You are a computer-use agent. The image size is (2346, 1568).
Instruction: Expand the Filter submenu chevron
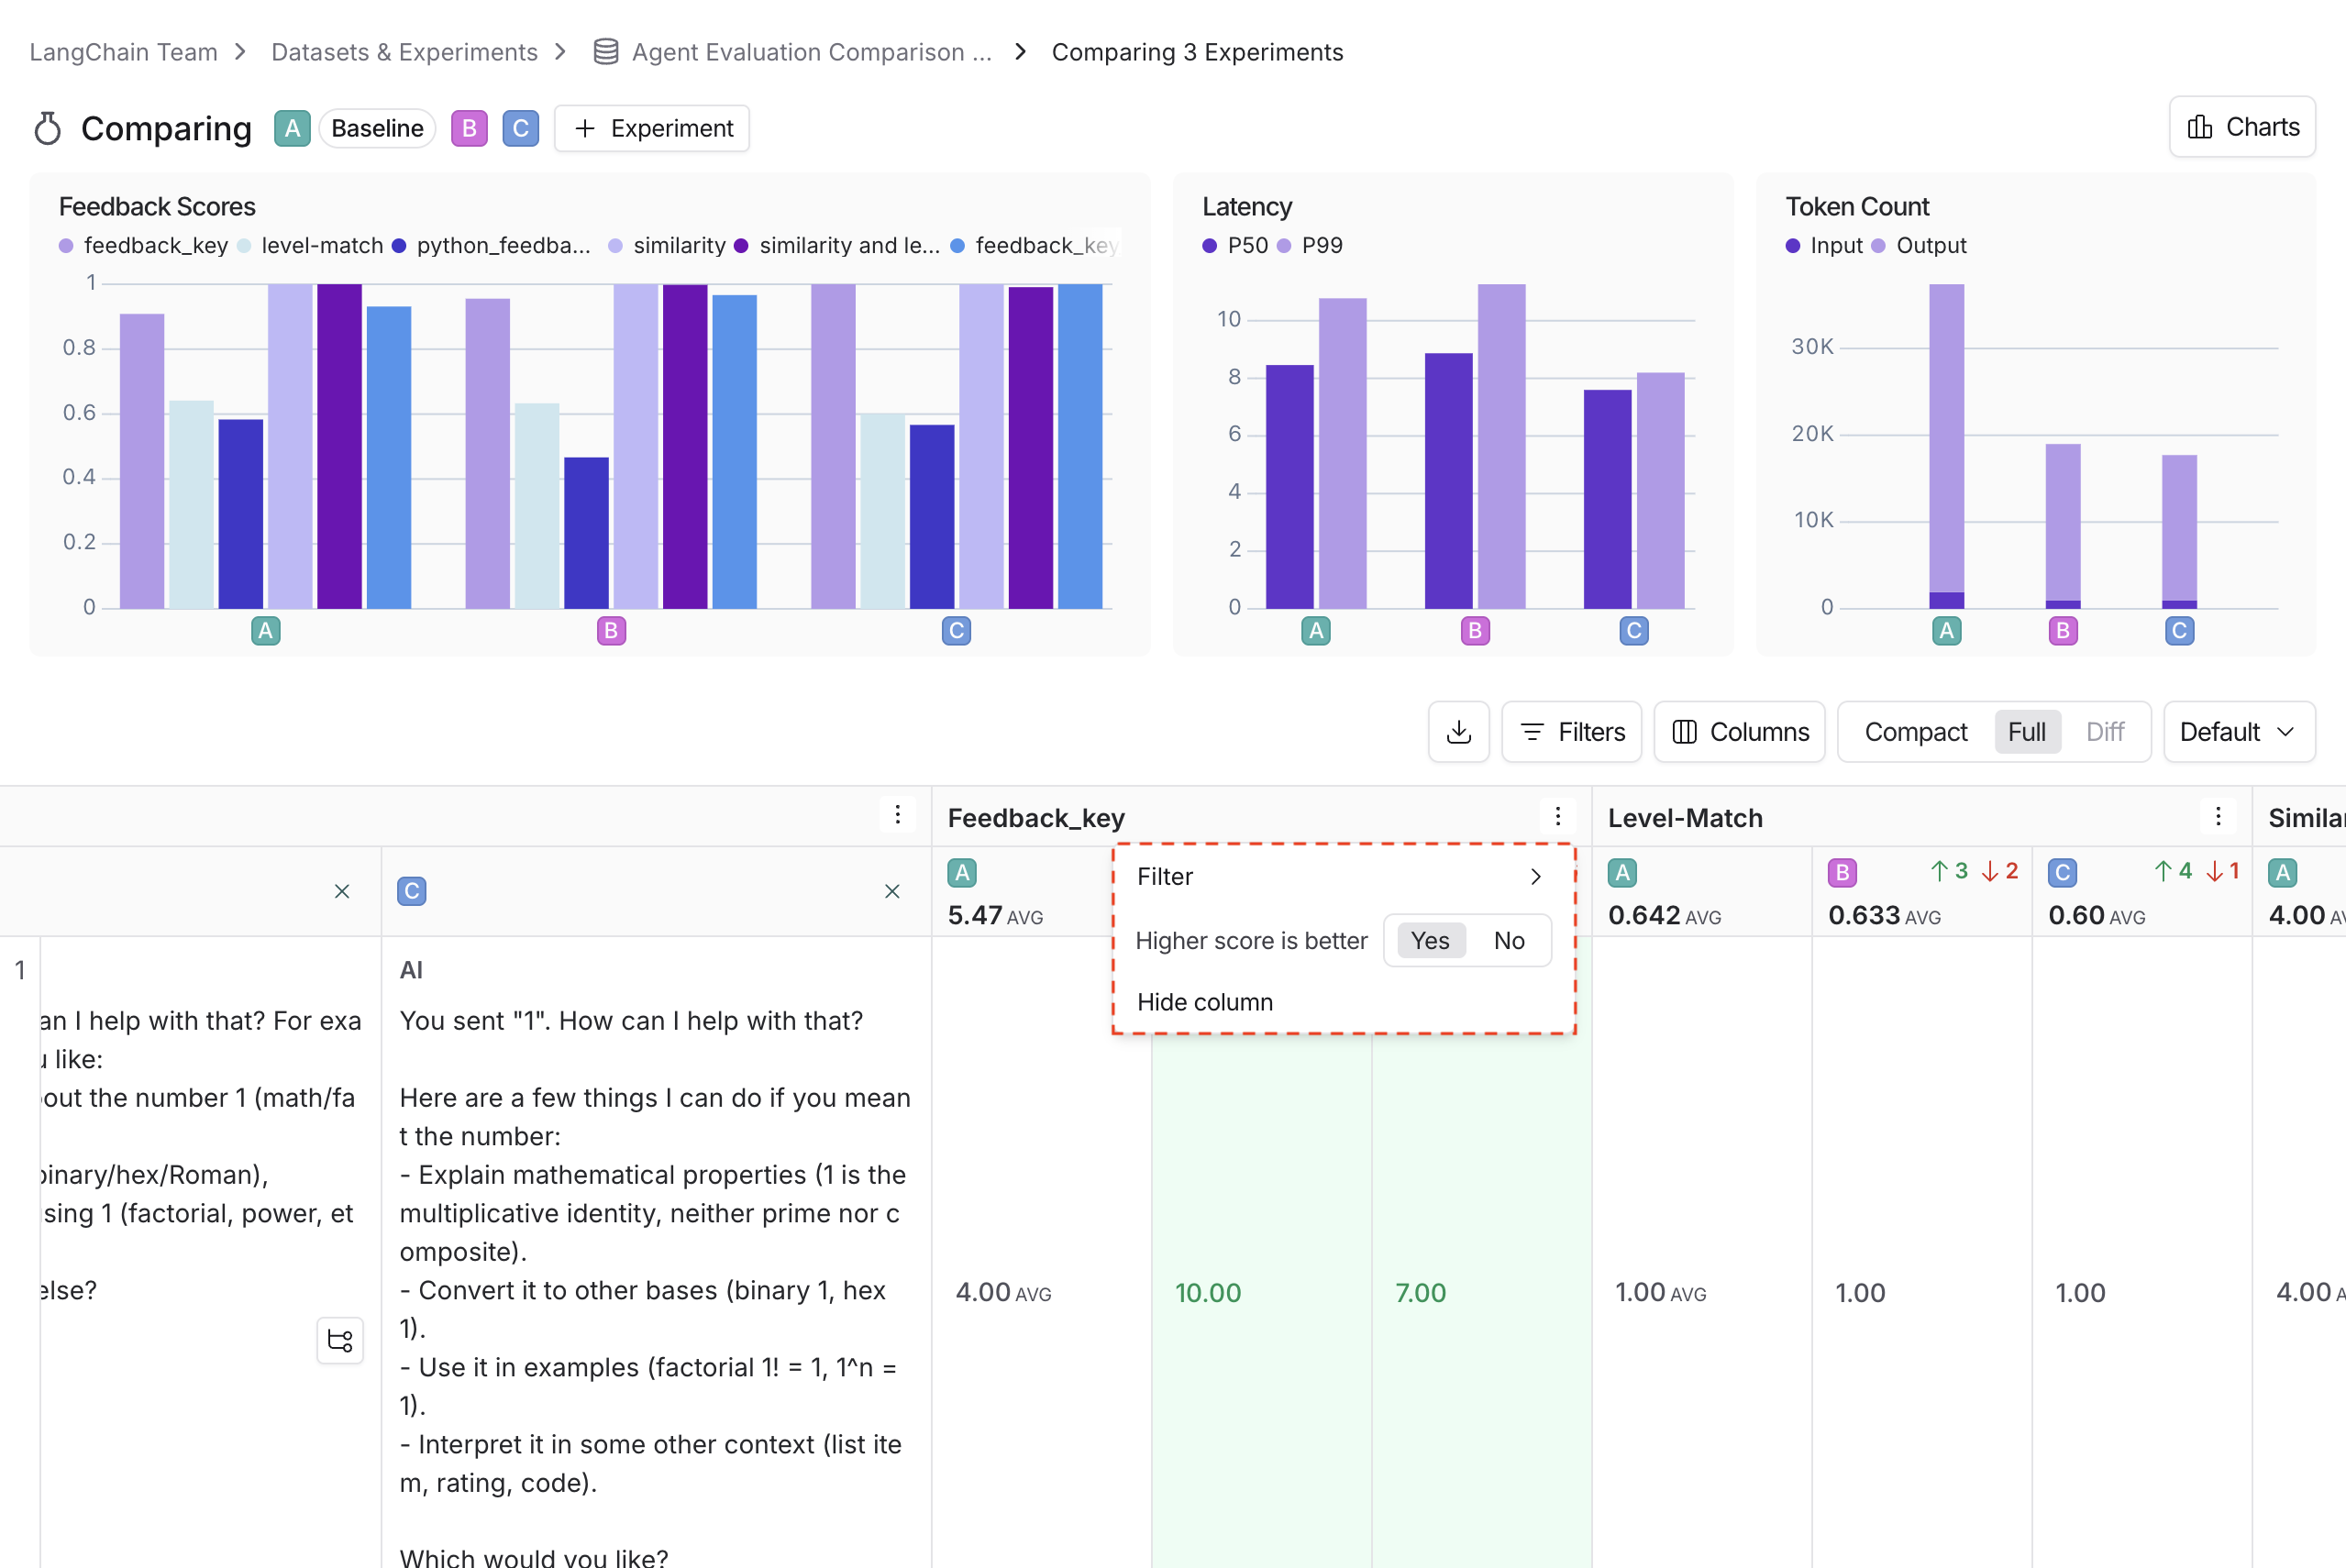pos(1536,876)
